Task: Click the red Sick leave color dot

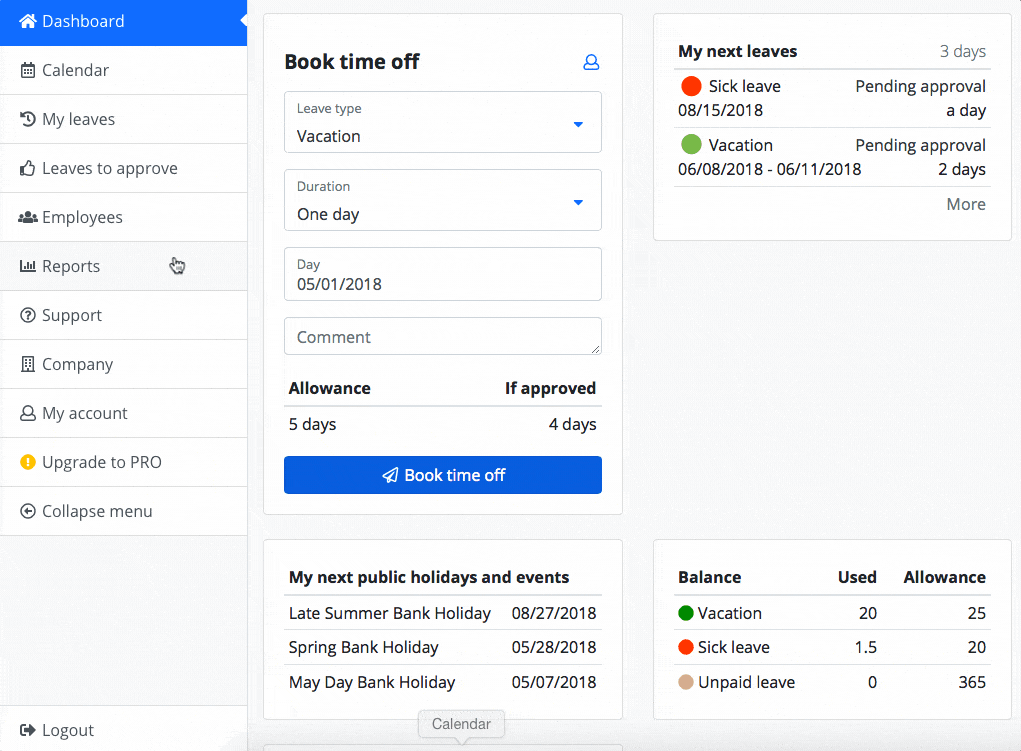Action: (691, 86)
